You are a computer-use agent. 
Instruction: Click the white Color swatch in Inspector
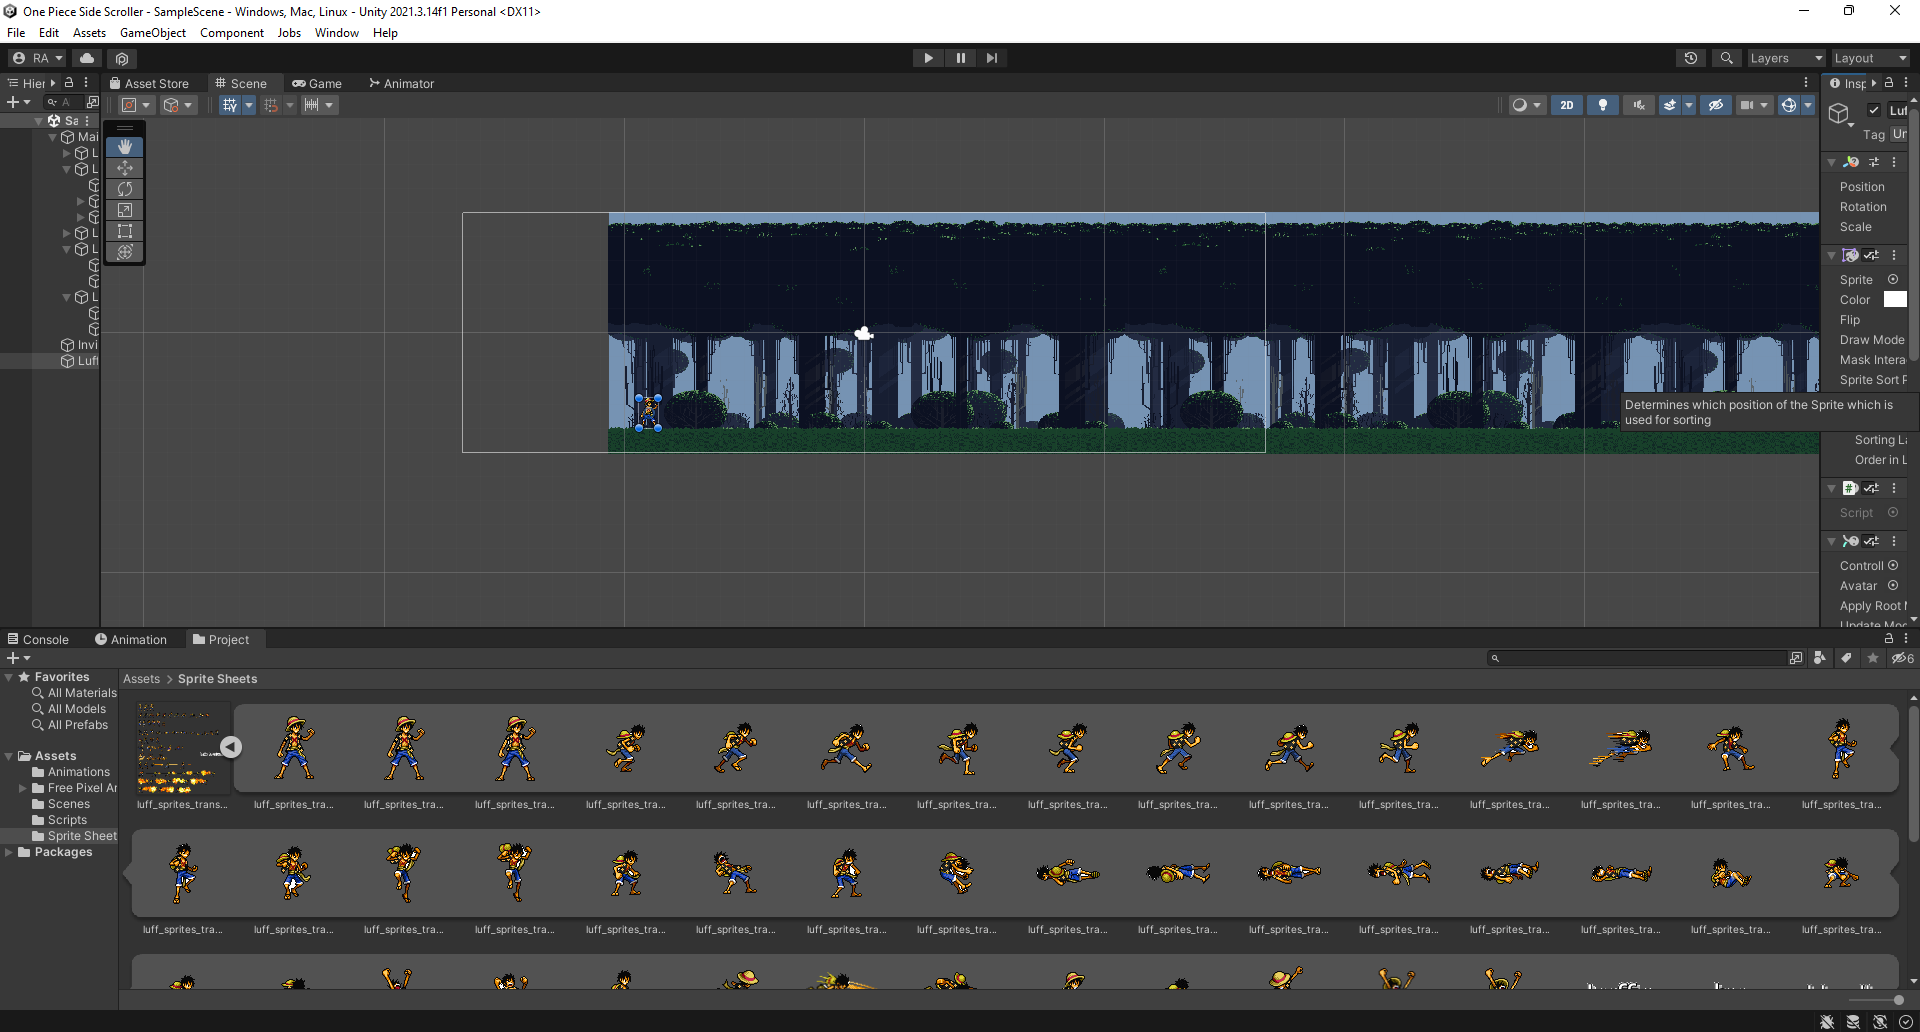click(1895, 299)
